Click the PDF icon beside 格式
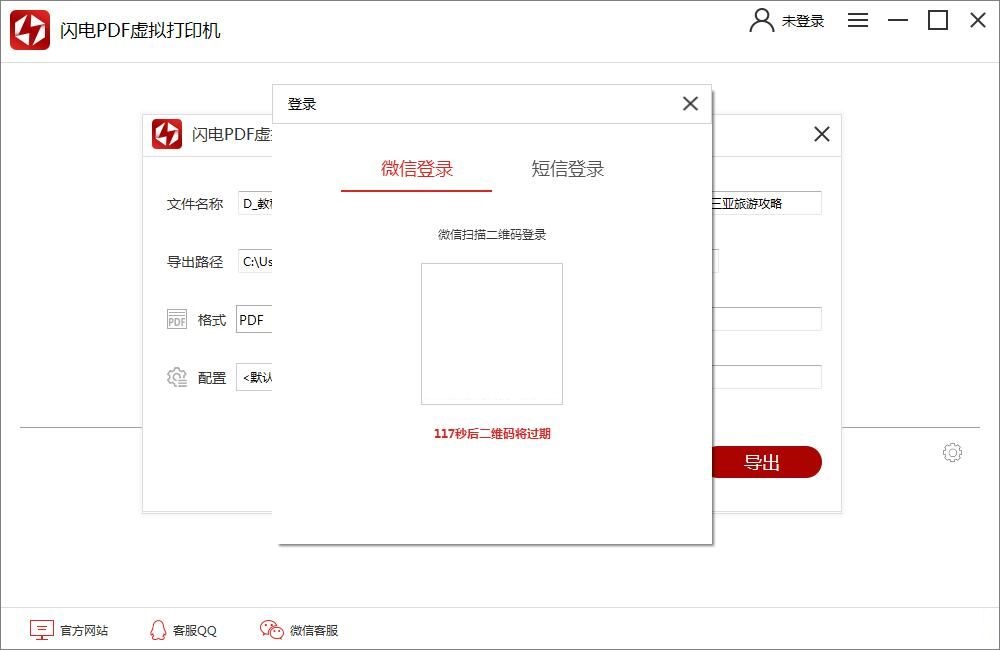 (x=176, y=319)
